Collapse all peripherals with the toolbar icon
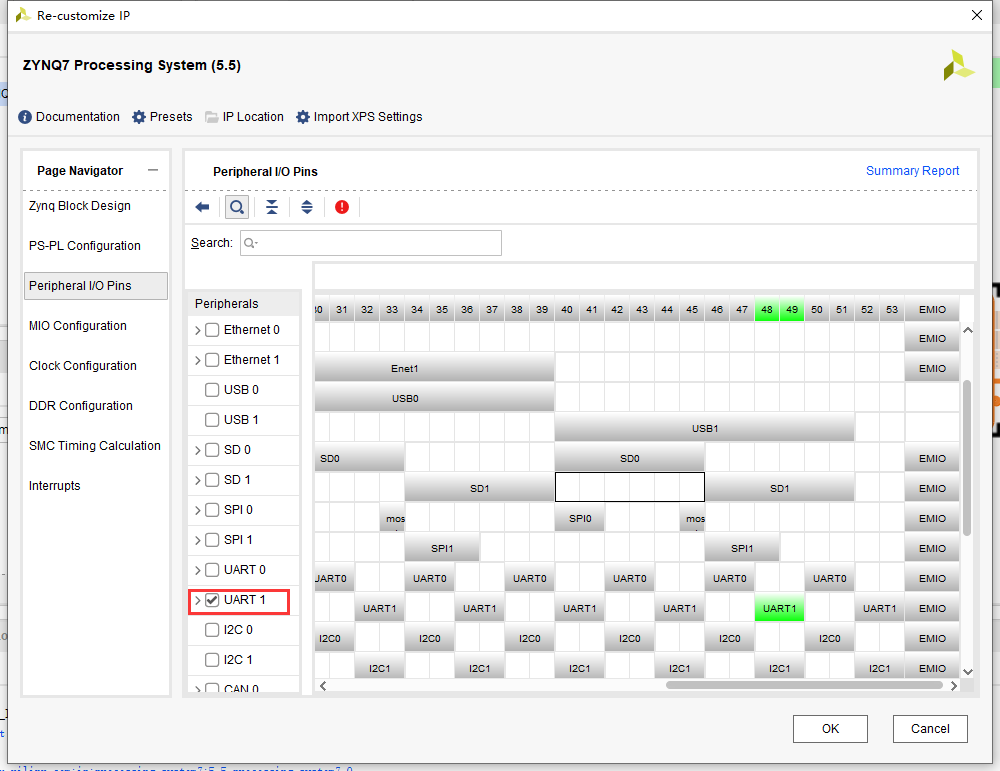Viewport: 1000px width, 771px height. click(272, 207)
